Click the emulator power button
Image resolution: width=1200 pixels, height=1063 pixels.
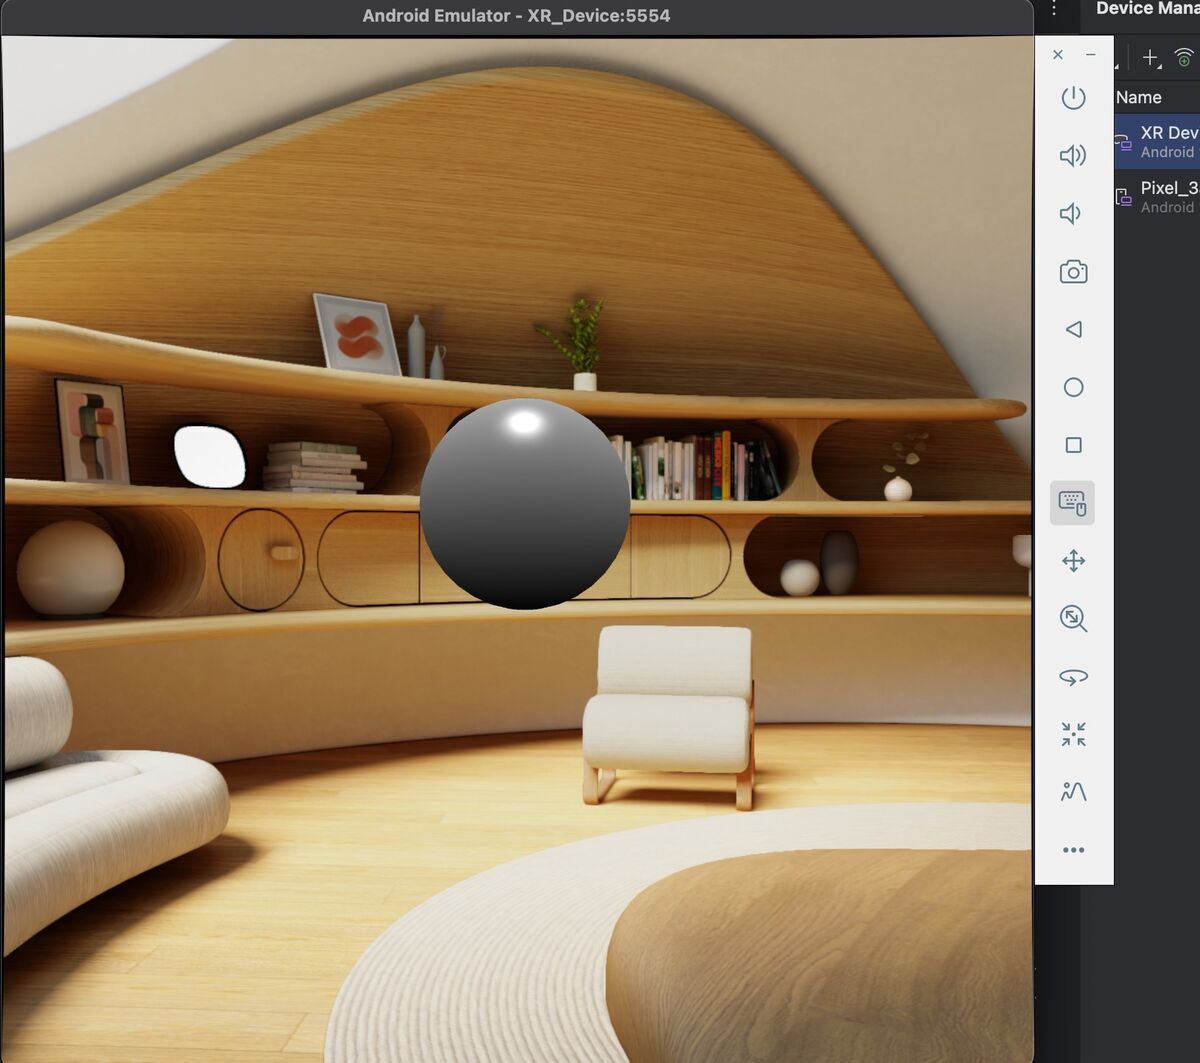pos(1073,98)
